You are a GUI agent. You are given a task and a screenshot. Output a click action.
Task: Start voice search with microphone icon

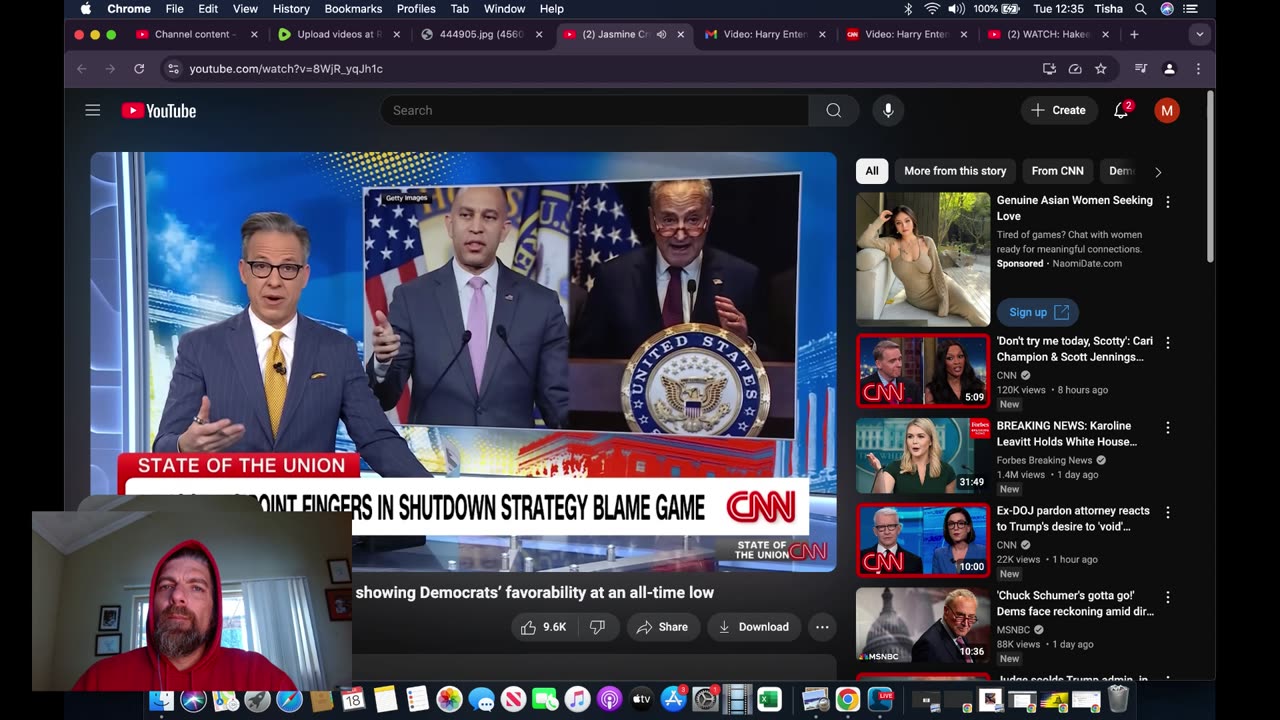(x=888, y=110)
